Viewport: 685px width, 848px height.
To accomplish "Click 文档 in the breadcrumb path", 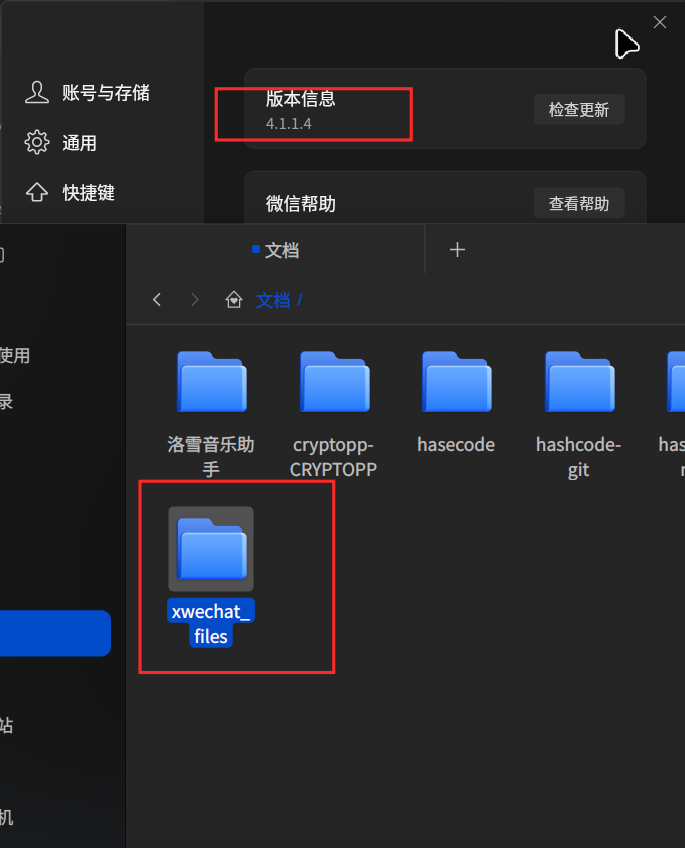I will (273, 300).
